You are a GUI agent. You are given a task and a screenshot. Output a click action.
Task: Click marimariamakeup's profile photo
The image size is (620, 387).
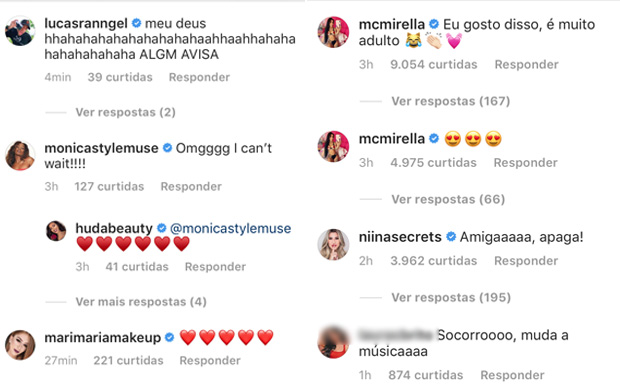20,345
